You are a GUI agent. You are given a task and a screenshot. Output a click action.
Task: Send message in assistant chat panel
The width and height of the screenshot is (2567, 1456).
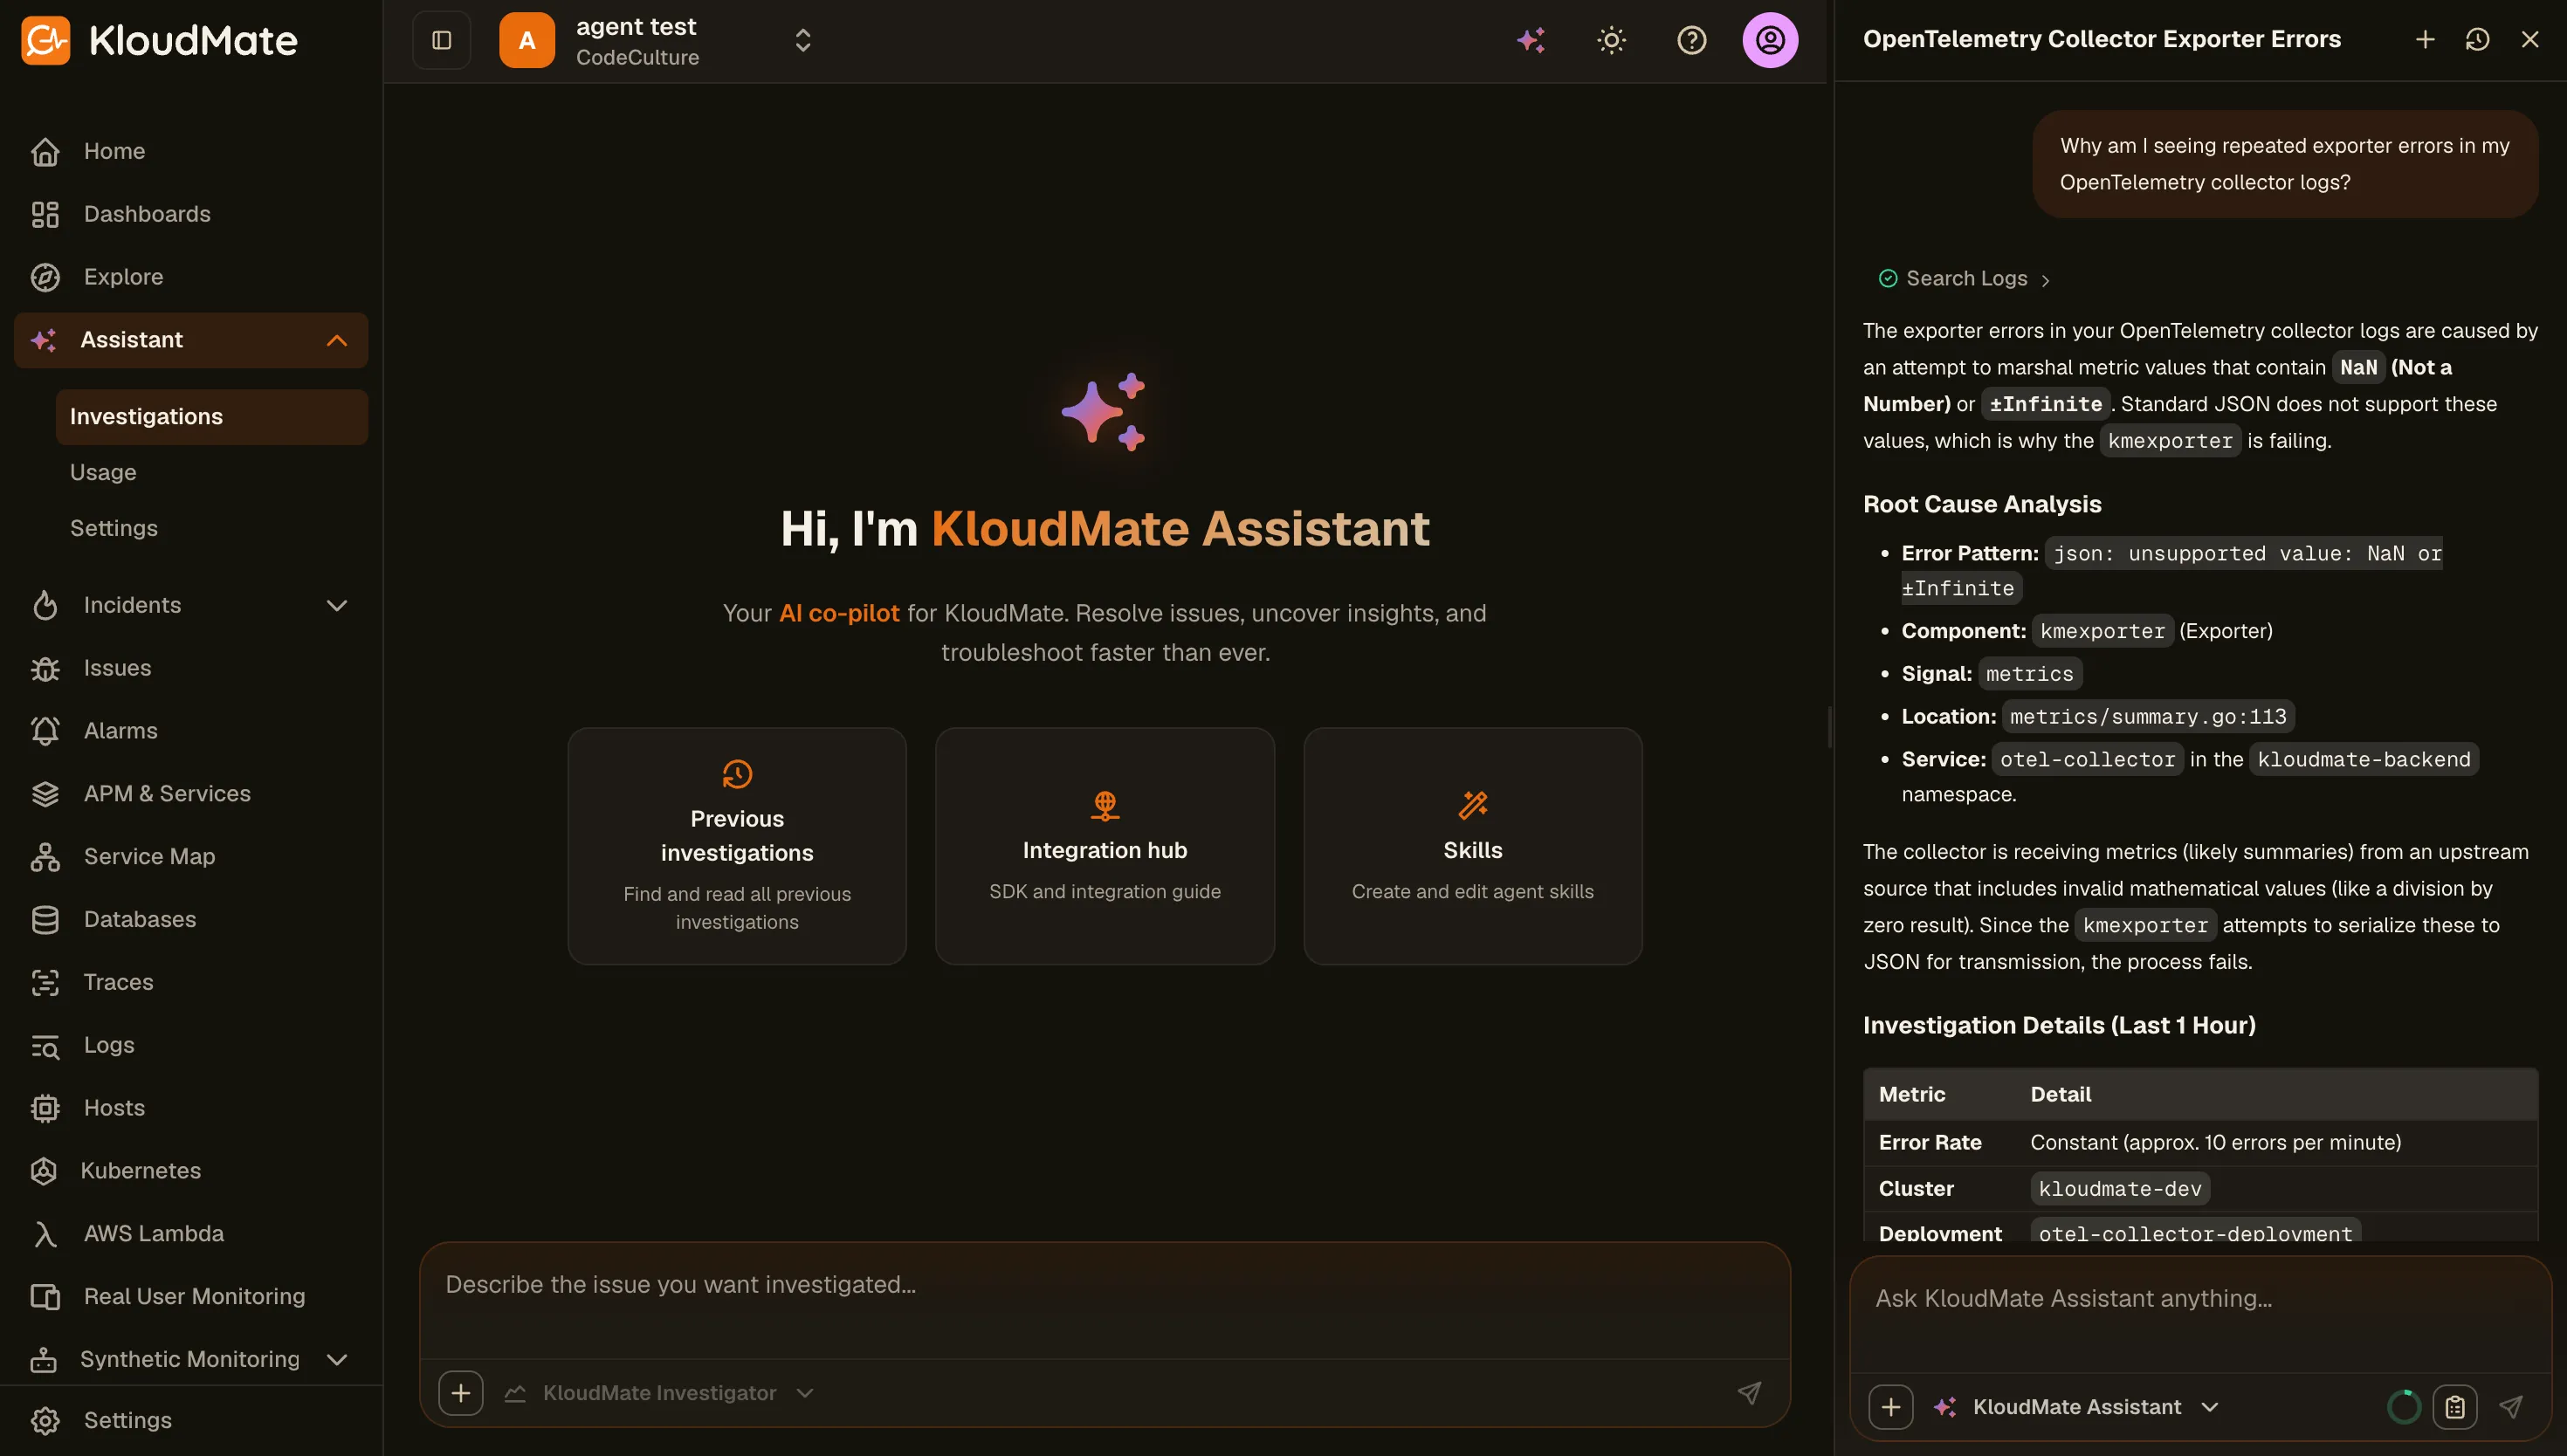pyautogui.click(x=2511, y=1407)
